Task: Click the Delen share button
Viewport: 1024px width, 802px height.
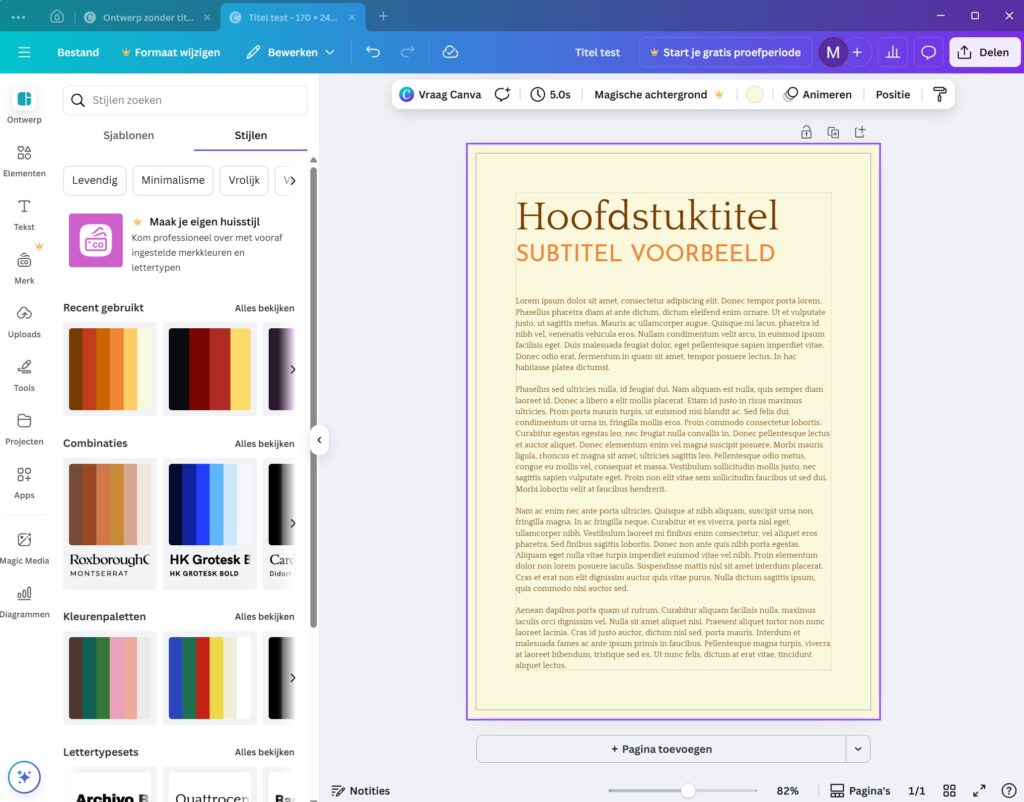Action: click(x=983, y=52)
